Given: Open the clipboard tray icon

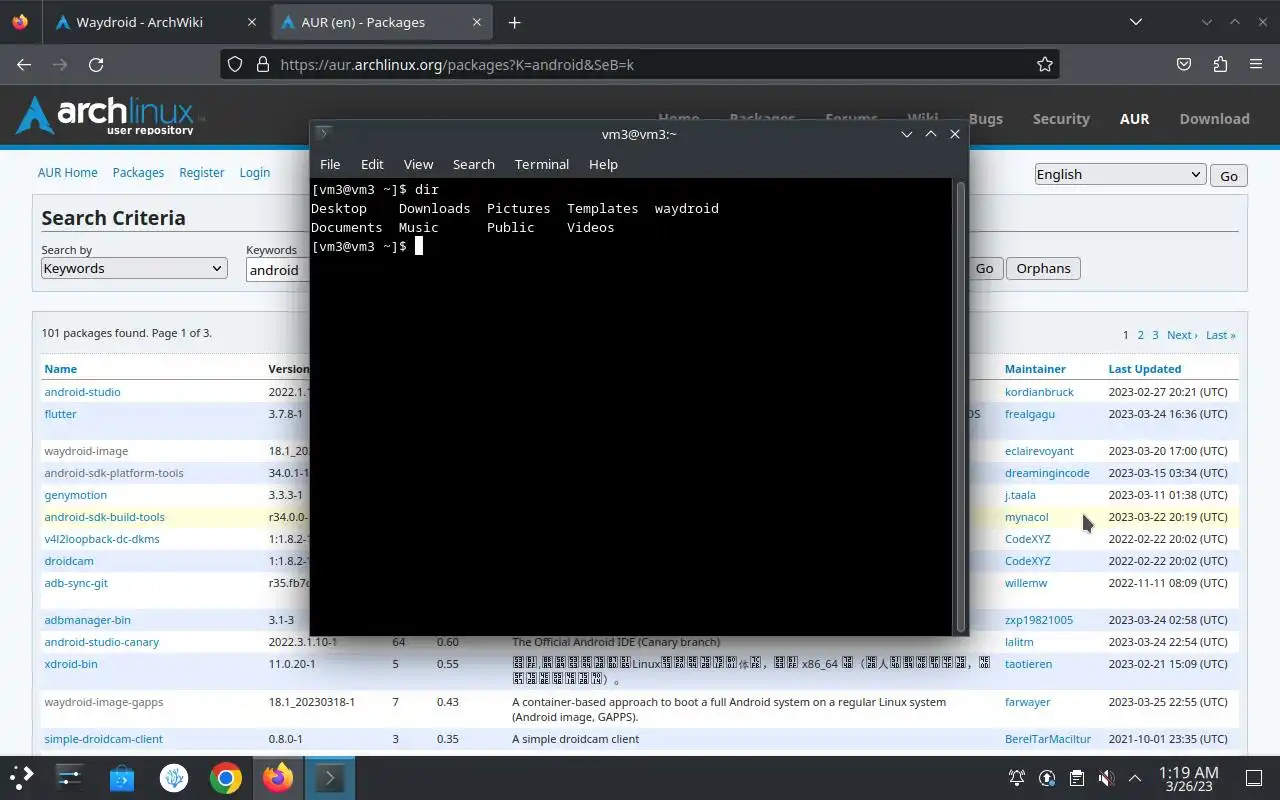Looking at the screenshot, I should tap(1076, 778).
